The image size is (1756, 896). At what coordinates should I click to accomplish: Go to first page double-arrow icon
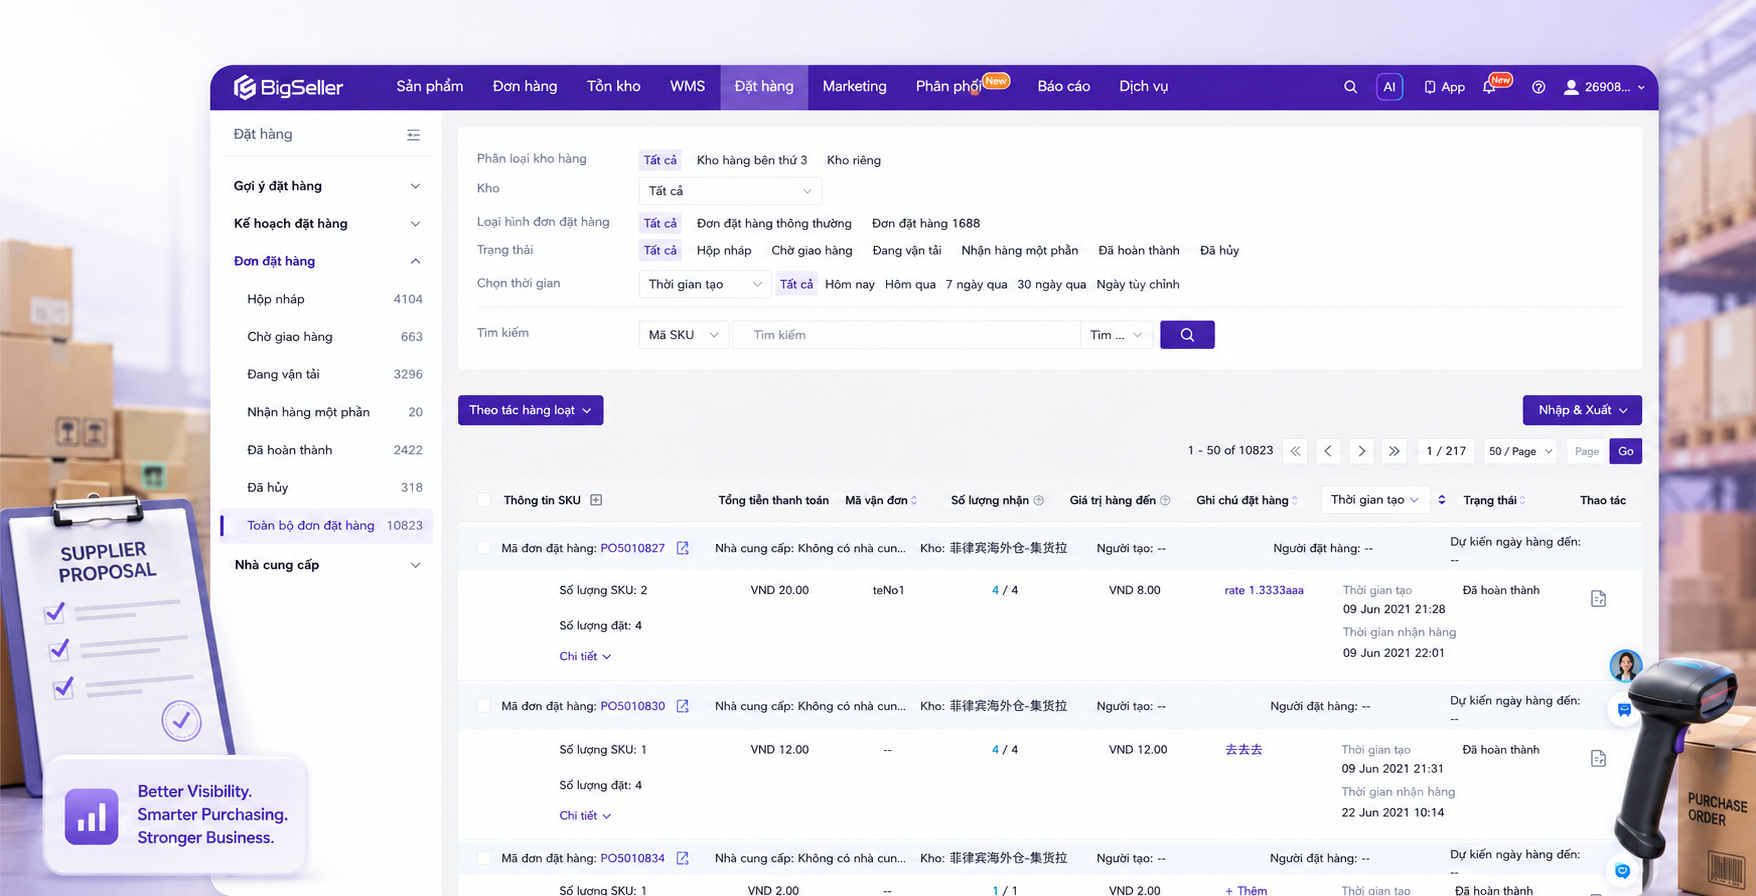point(1295,451)
